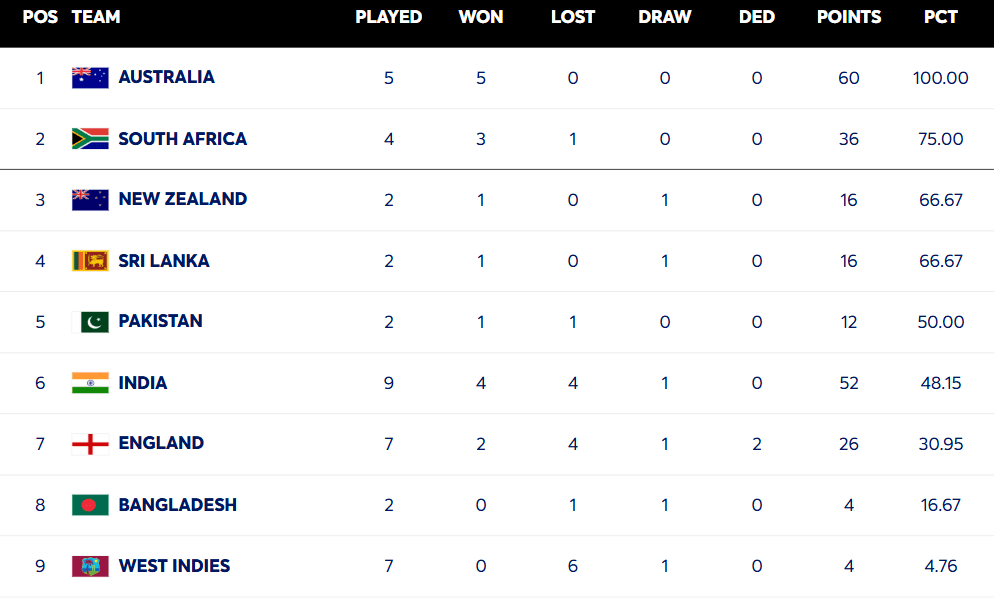Click the PLAYED column header
Screen dimensions: 994x604
388,17
